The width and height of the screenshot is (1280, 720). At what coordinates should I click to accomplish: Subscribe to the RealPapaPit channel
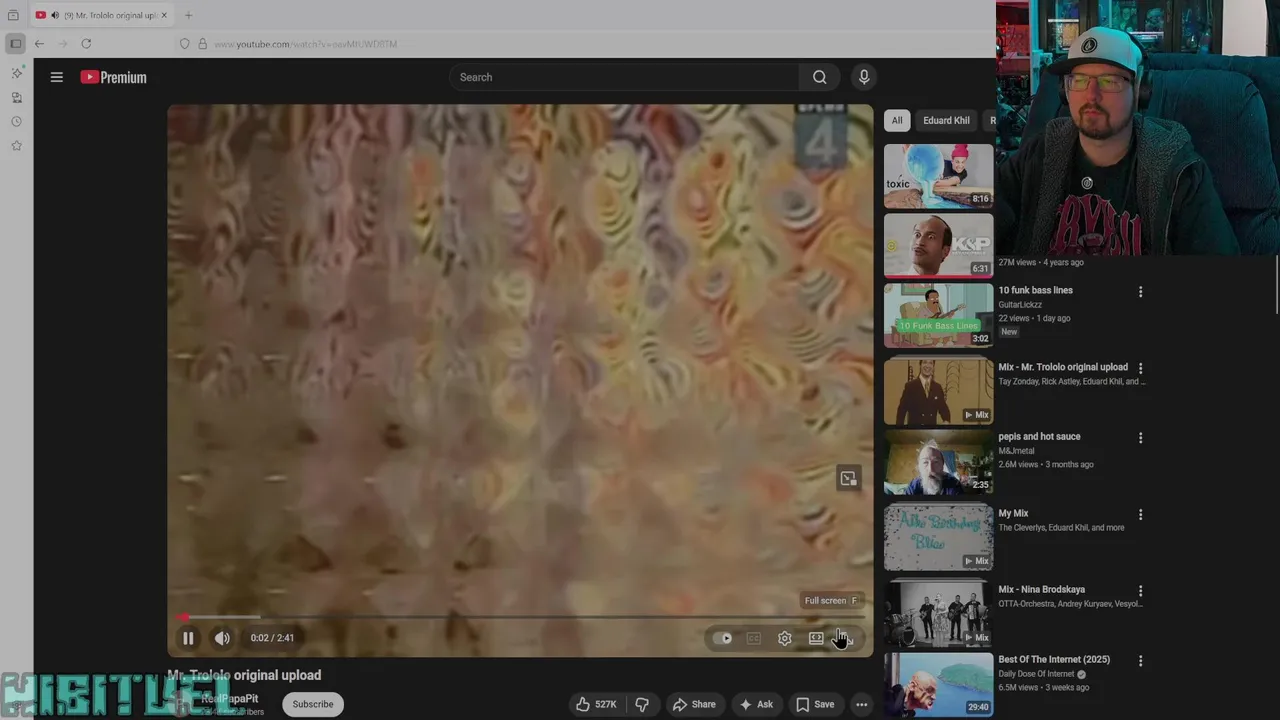click(x=313, y=704)
